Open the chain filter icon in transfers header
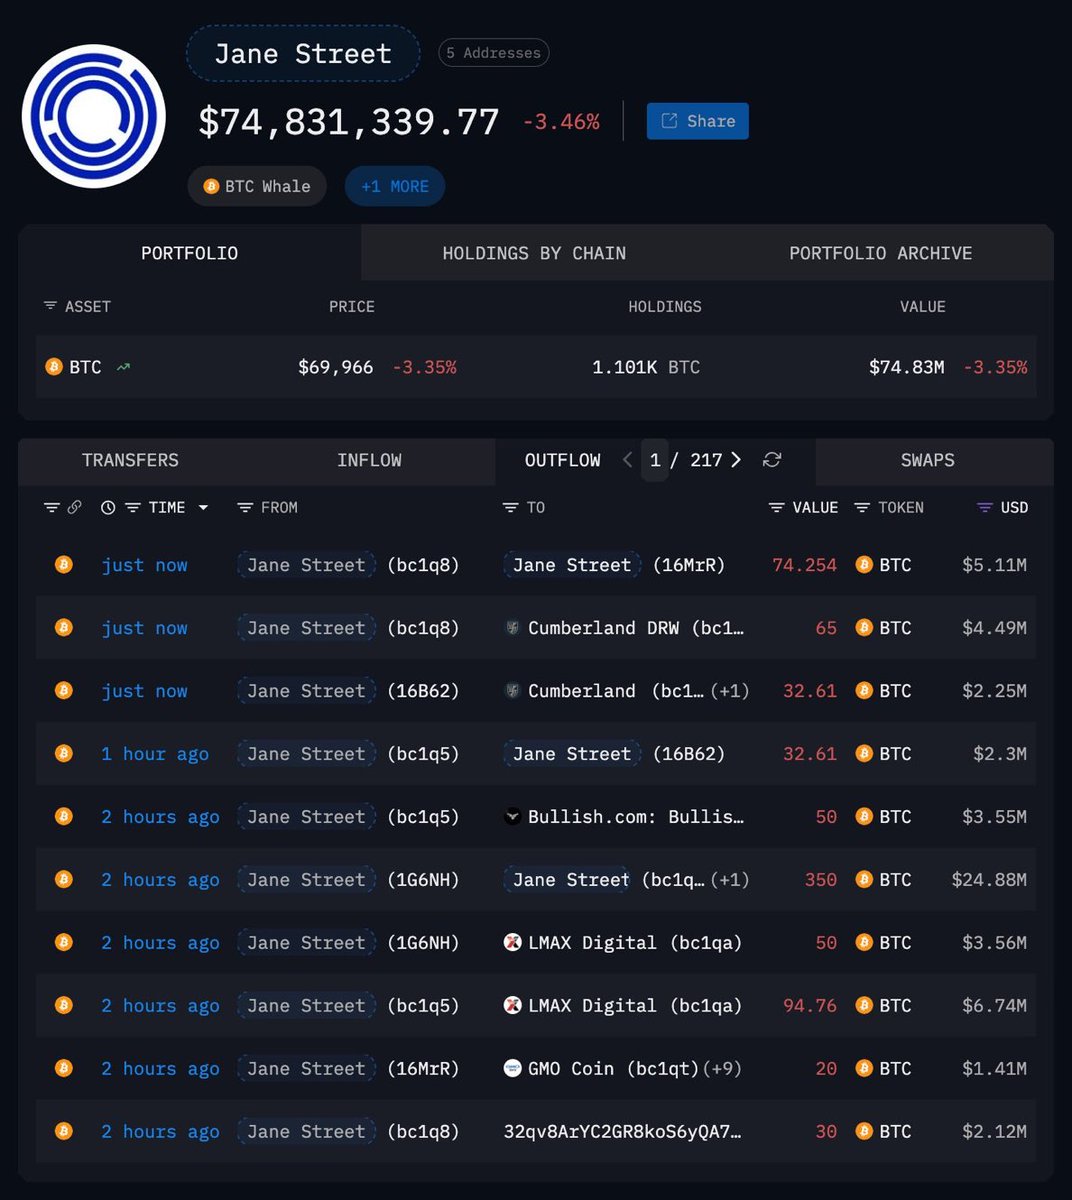This screenshot has height=1200, width=1072. coord(51,508)
